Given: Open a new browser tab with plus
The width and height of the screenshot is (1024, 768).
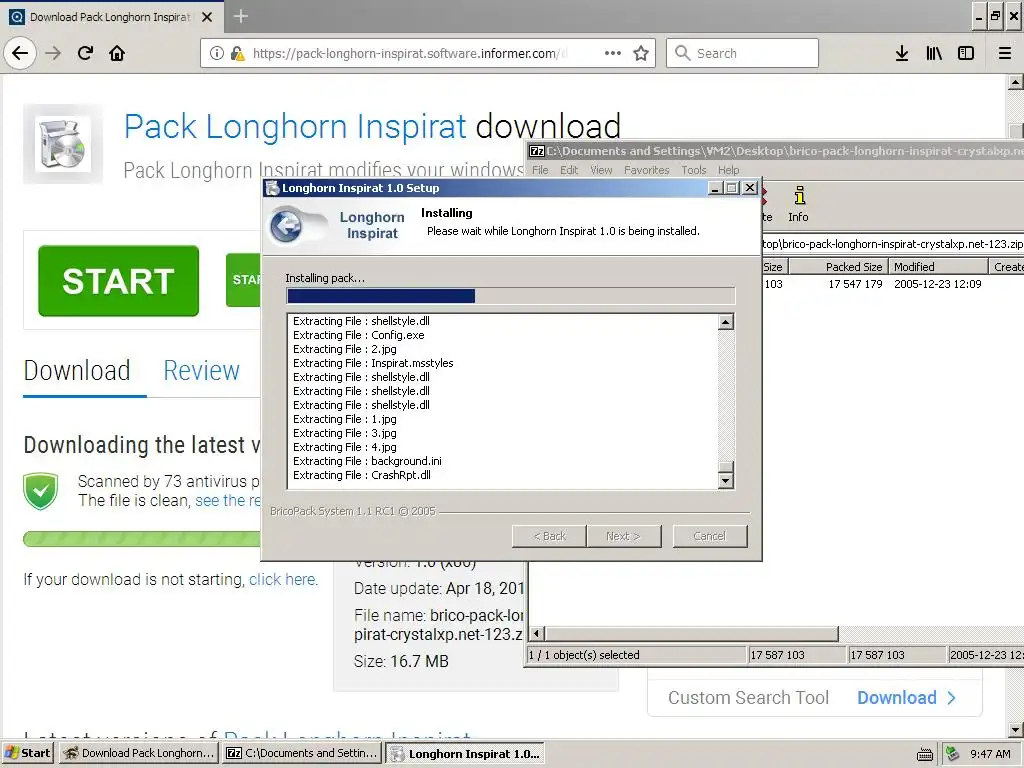Looking at the screenshot, I should click(x=240, y=16).
